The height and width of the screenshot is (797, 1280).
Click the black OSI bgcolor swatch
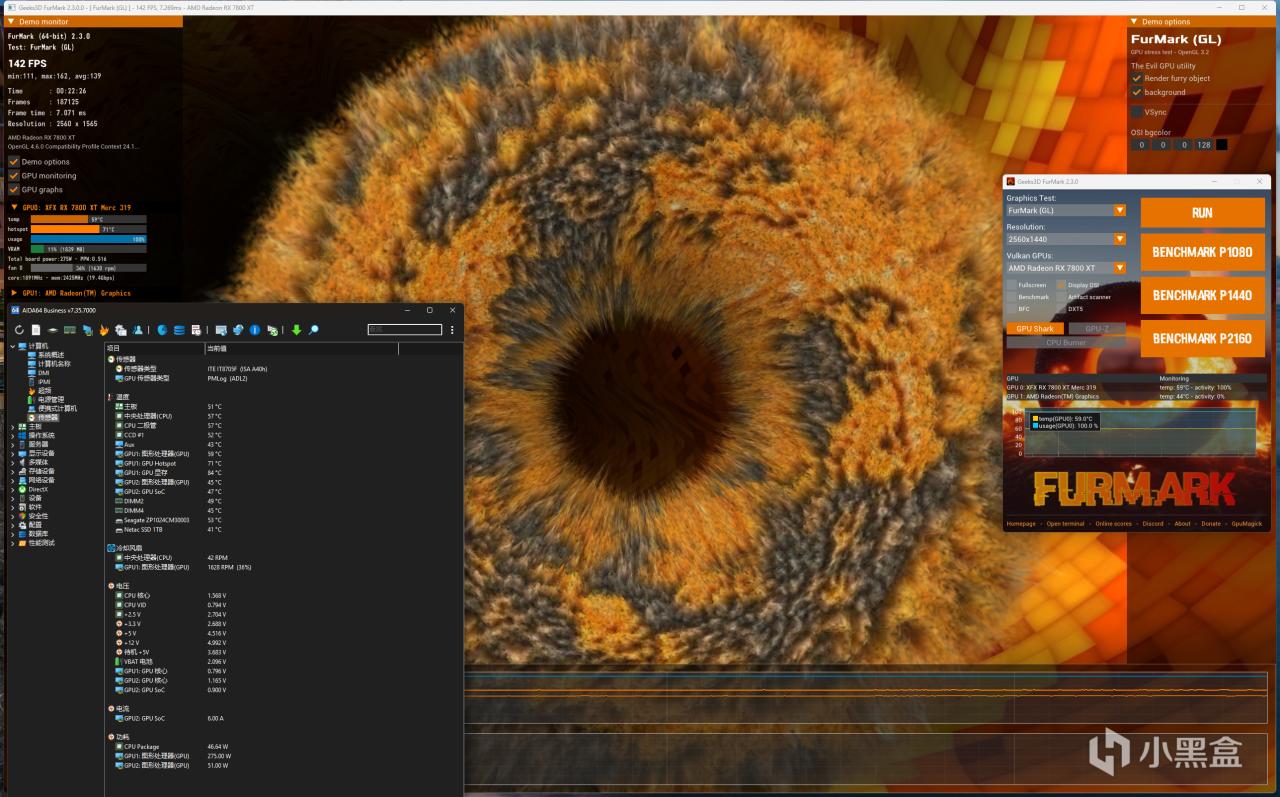[1221, 145]
